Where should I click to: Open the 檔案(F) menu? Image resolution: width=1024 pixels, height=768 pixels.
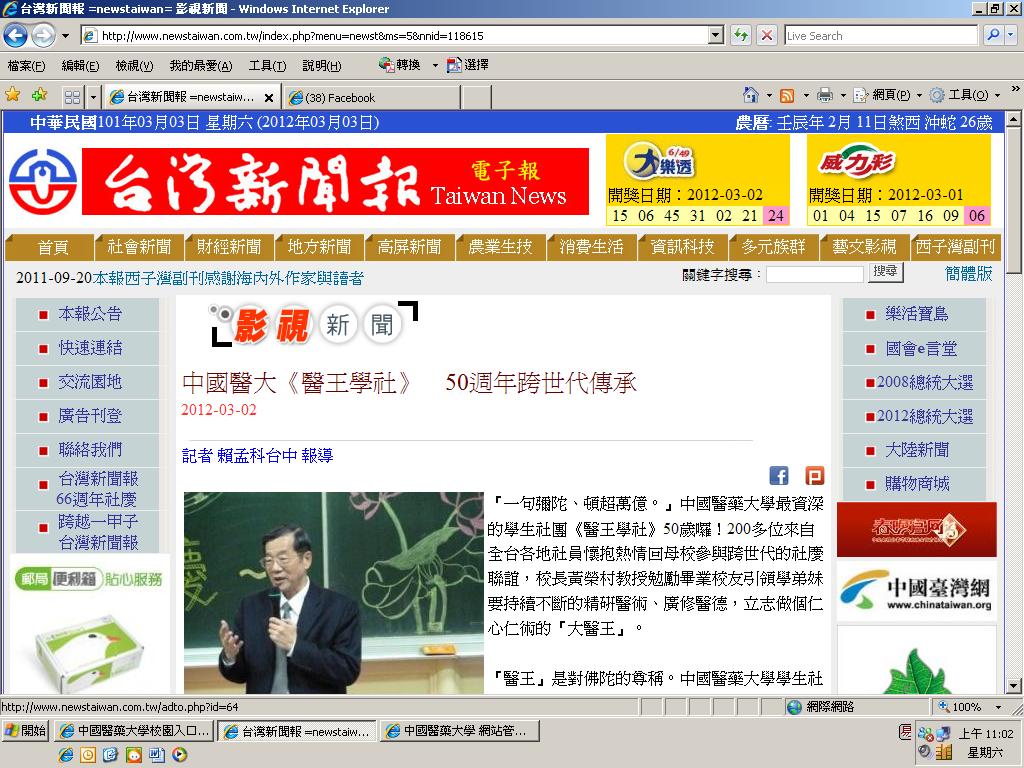[x=27, y=65]
